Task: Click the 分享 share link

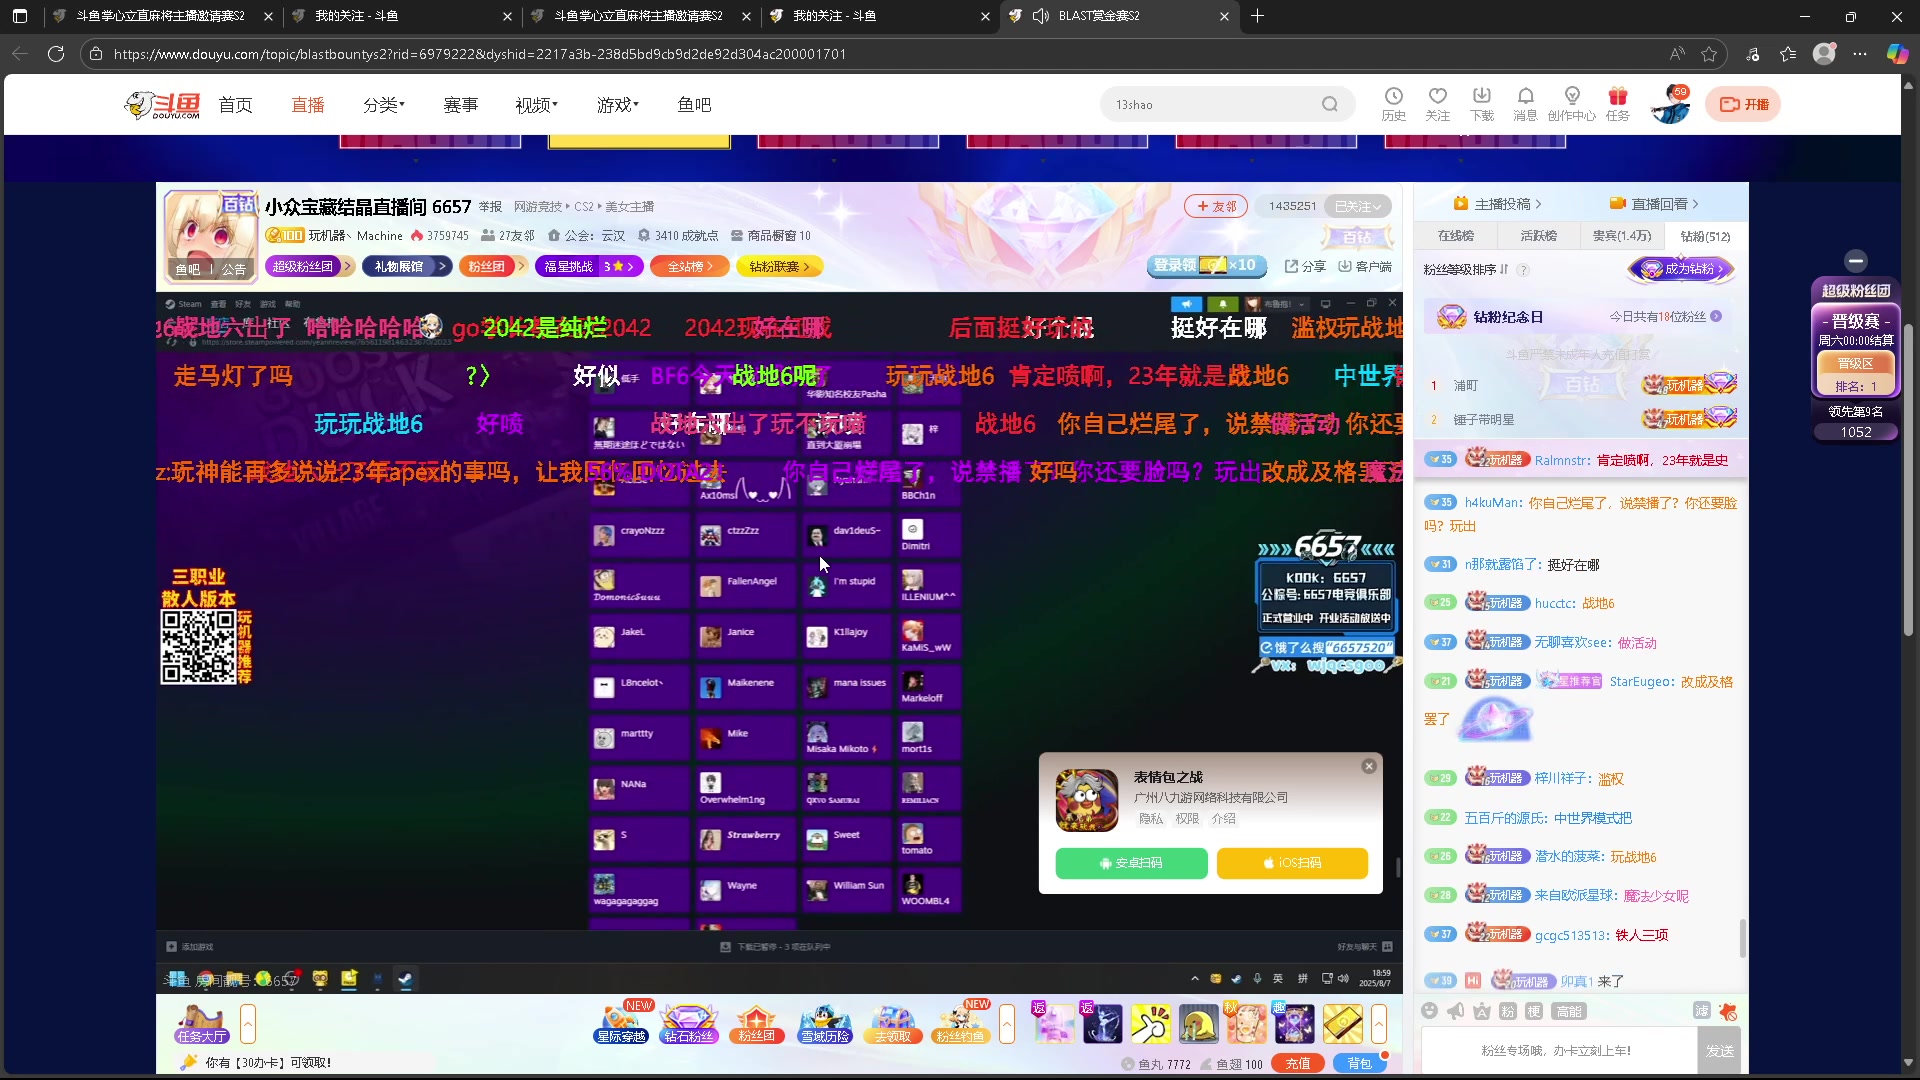Action: [1306, 266]
